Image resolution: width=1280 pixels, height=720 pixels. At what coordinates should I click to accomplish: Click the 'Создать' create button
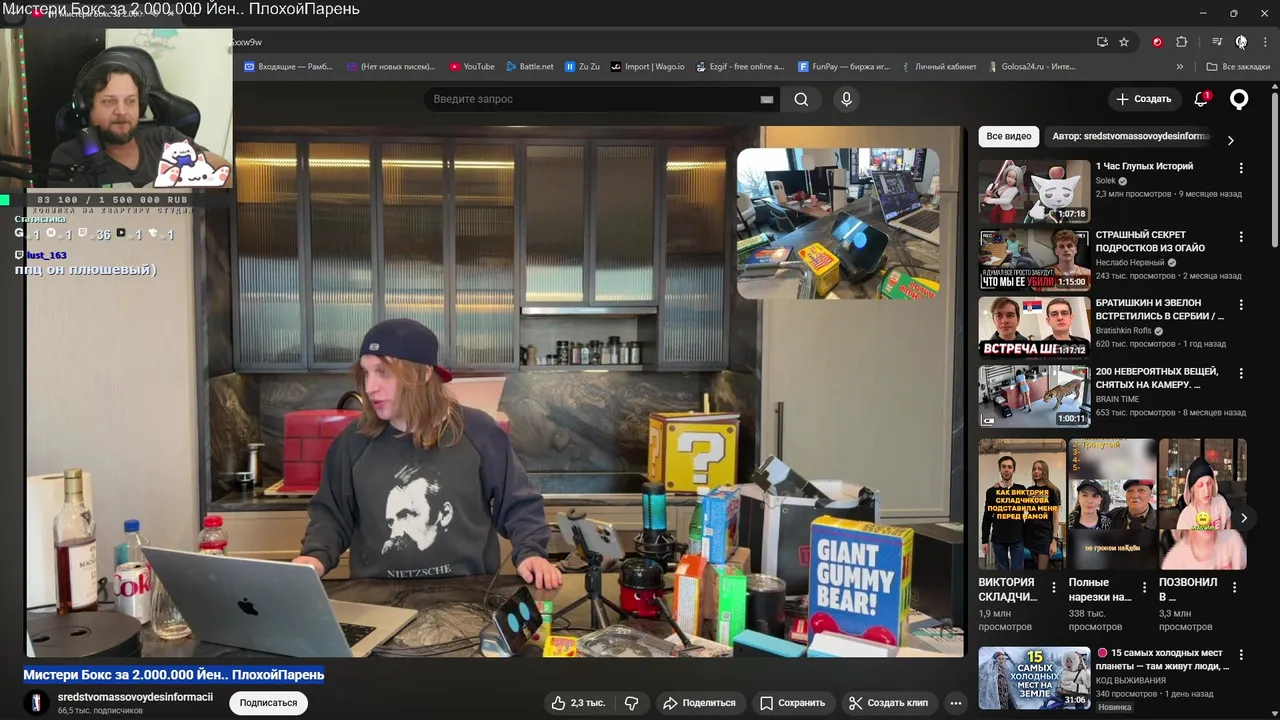click(x=1143, y=99)
